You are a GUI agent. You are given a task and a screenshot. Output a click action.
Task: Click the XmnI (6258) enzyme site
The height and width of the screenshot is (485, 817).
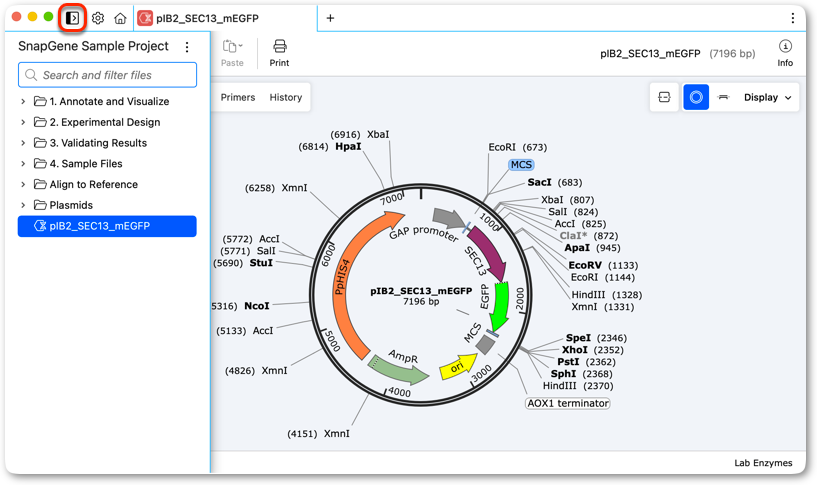coord(276,188)
